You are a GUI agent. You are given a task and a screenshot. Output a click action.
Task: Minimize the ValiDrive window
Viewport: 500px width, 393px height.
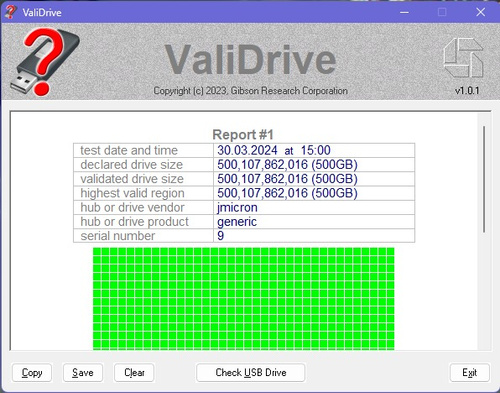click(x=404, y=12)
